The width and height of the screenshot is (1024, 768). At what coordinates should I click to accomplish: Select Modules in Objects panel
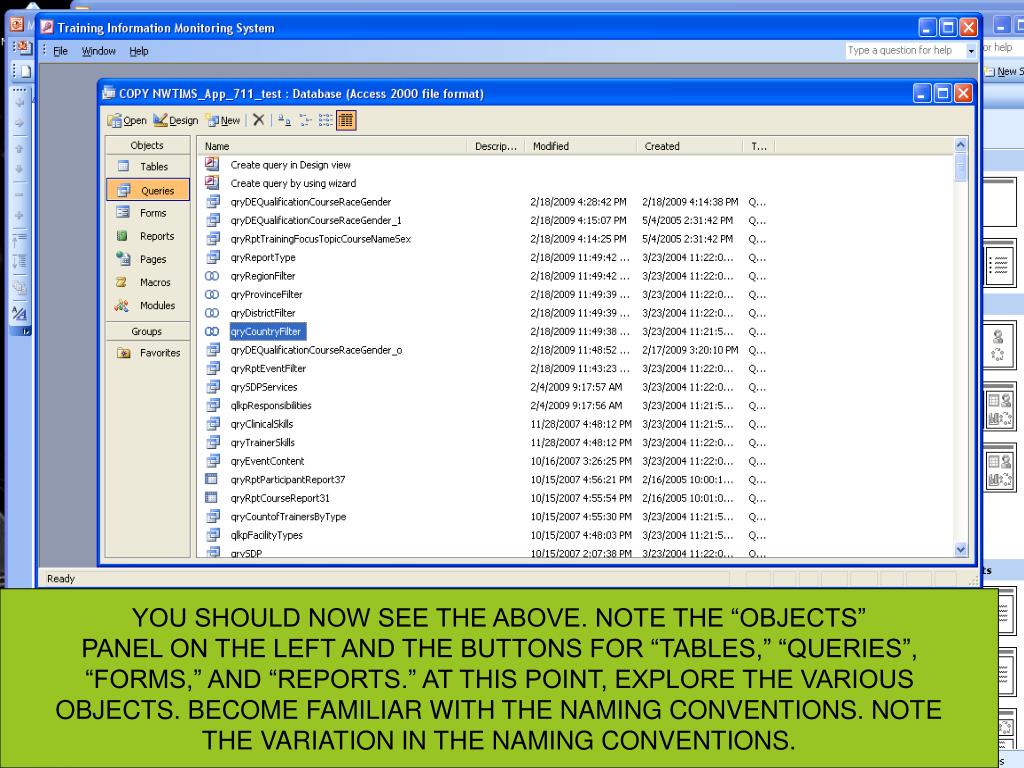click(148, 305)
